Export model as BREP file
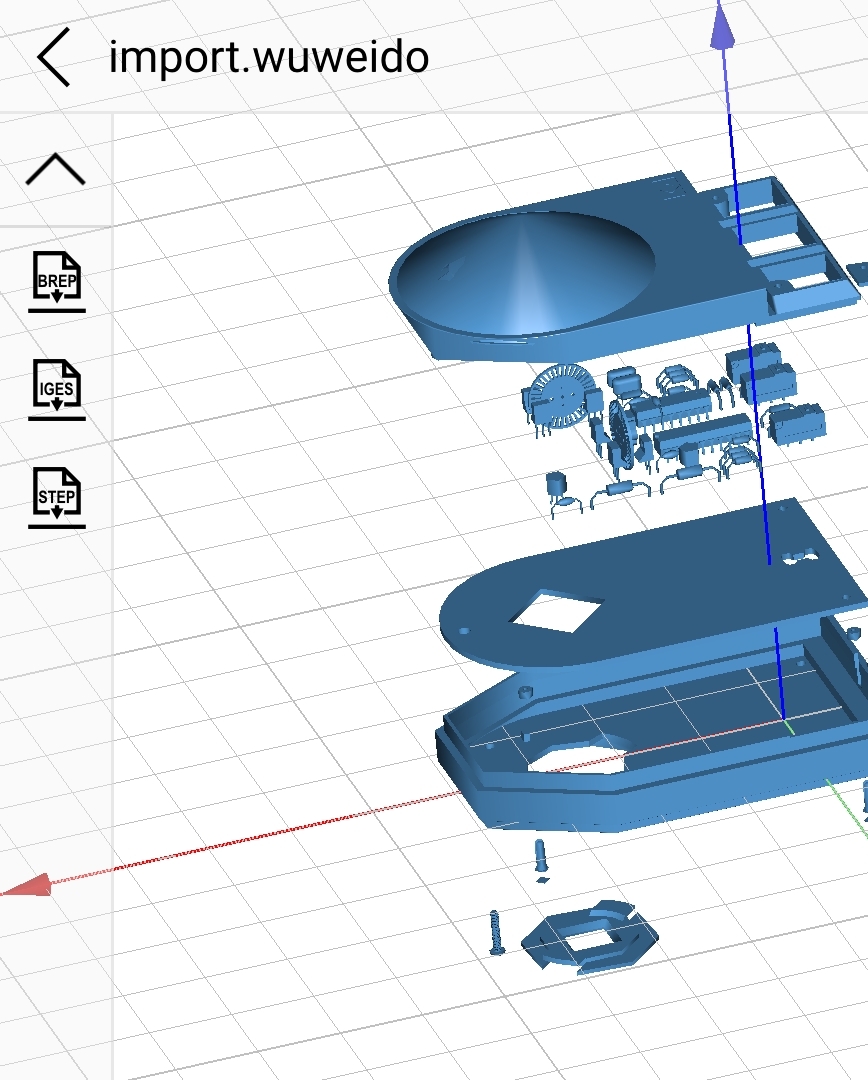868x1080 pixels. [56, 282]
